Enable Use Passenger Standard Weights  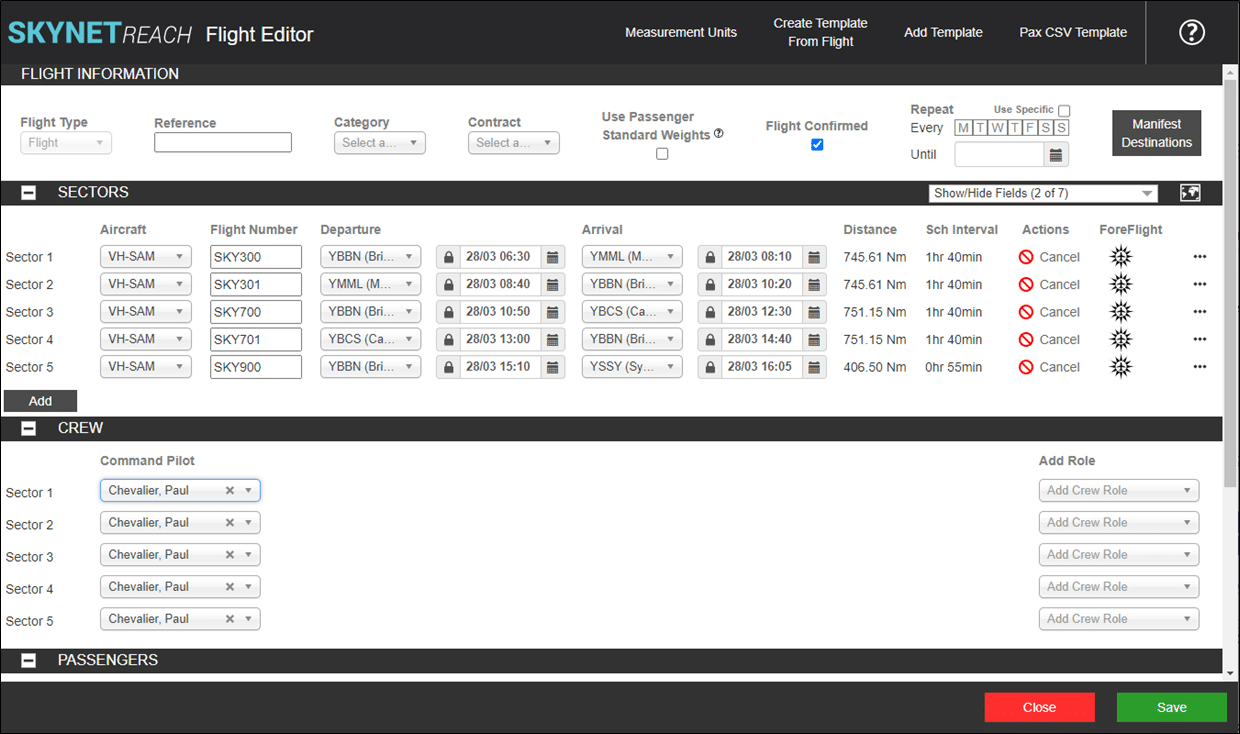click(662, 154)
